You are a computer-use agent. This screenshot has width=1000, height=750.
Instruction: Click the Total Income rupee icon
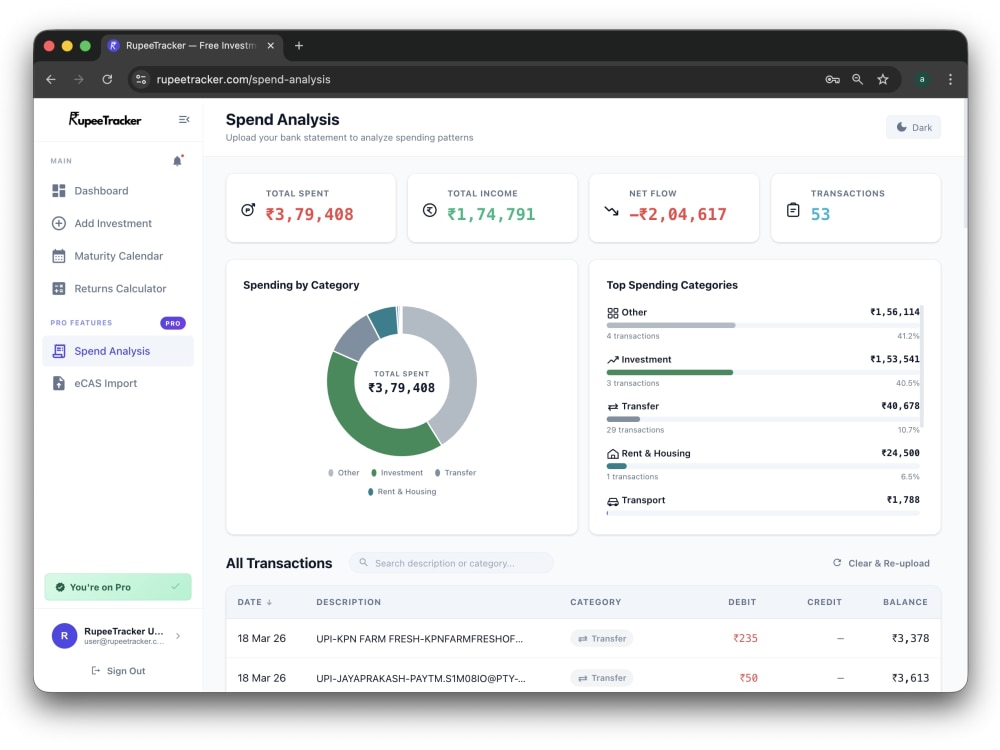click(430, 210)
